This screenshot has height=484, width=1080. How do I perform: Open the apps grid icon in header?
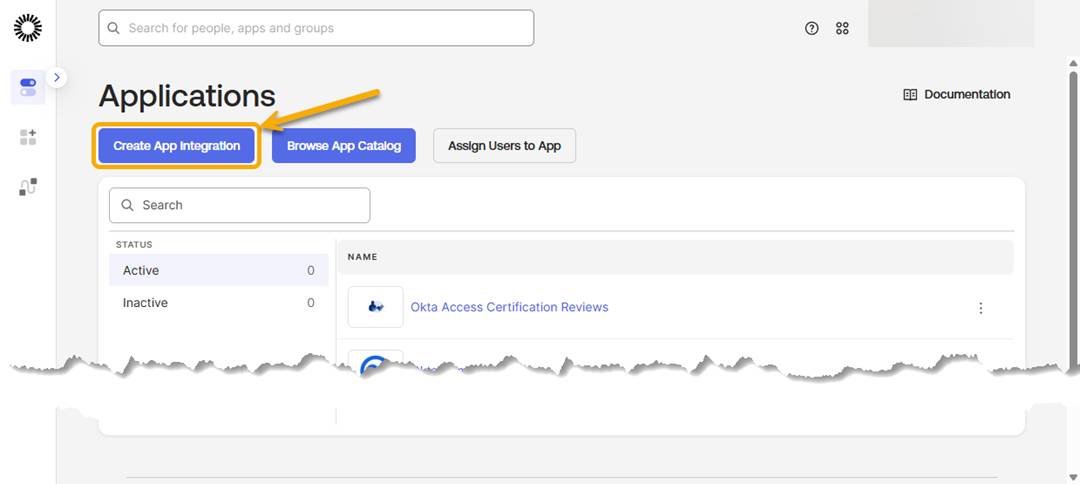842,28
